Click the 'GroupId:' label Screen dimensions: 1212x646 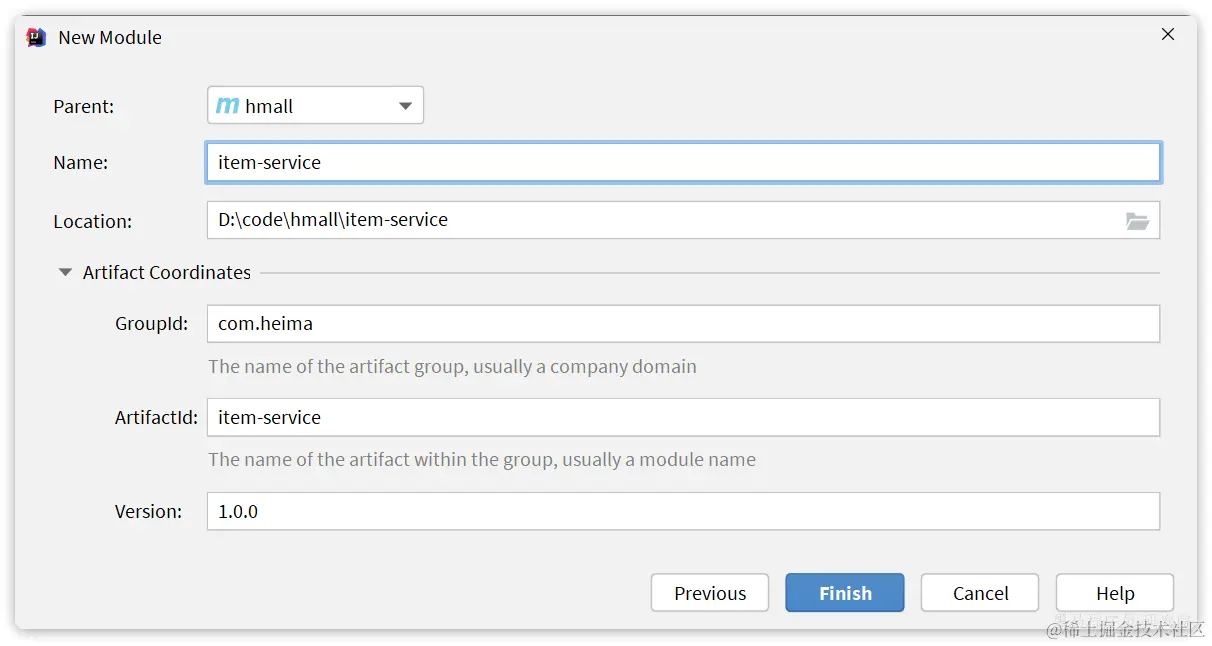pyautogui.click(x=152, y=324)
